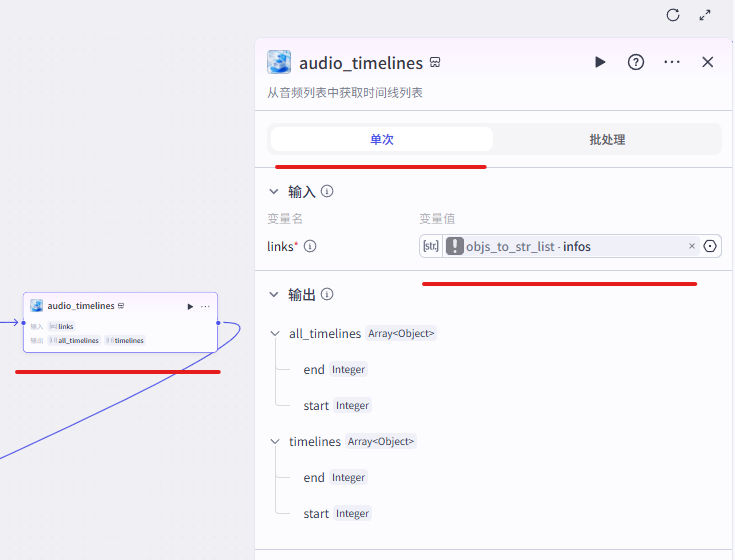Screen dimensions: 735x560
Task: Show info tooltip for 输出 section
Action: pyautogui.click(x=327, y=294)
